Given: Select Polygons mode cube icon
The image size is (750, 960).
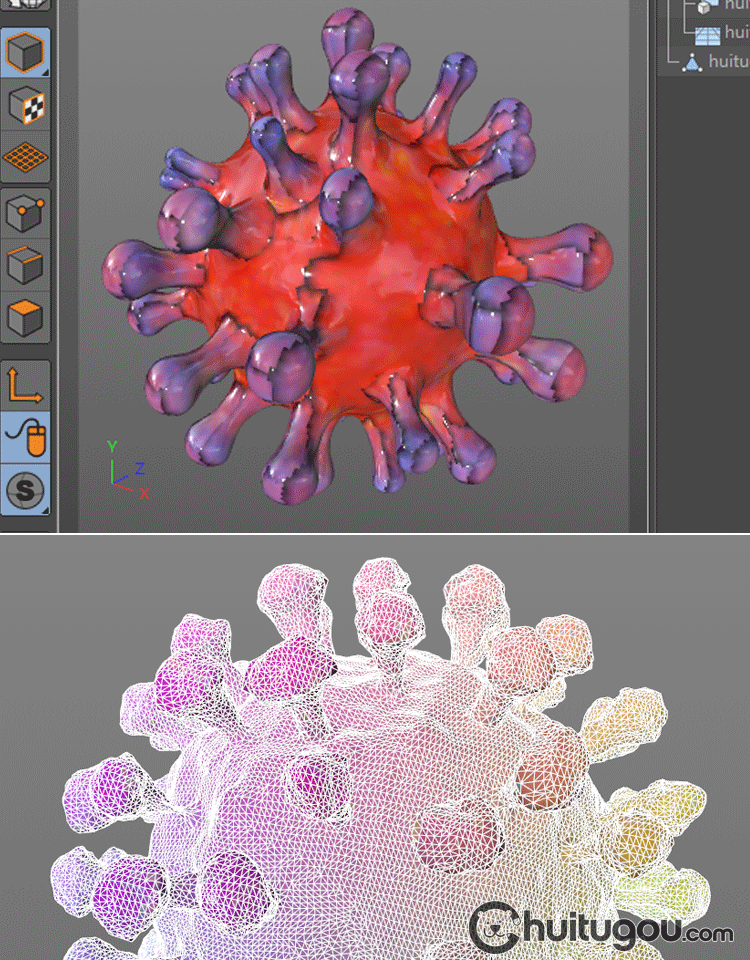Looking at the screenshot, I should coord(25,317).
